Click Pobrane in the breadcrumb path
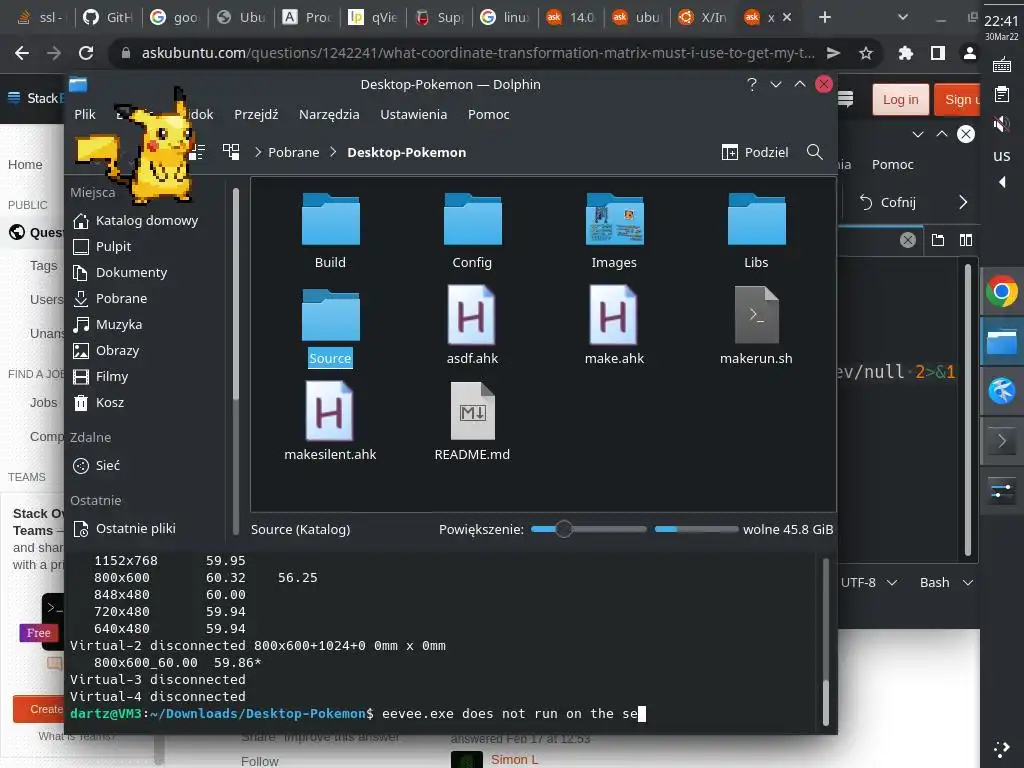The image size is (1024, 768). [294, 152]
